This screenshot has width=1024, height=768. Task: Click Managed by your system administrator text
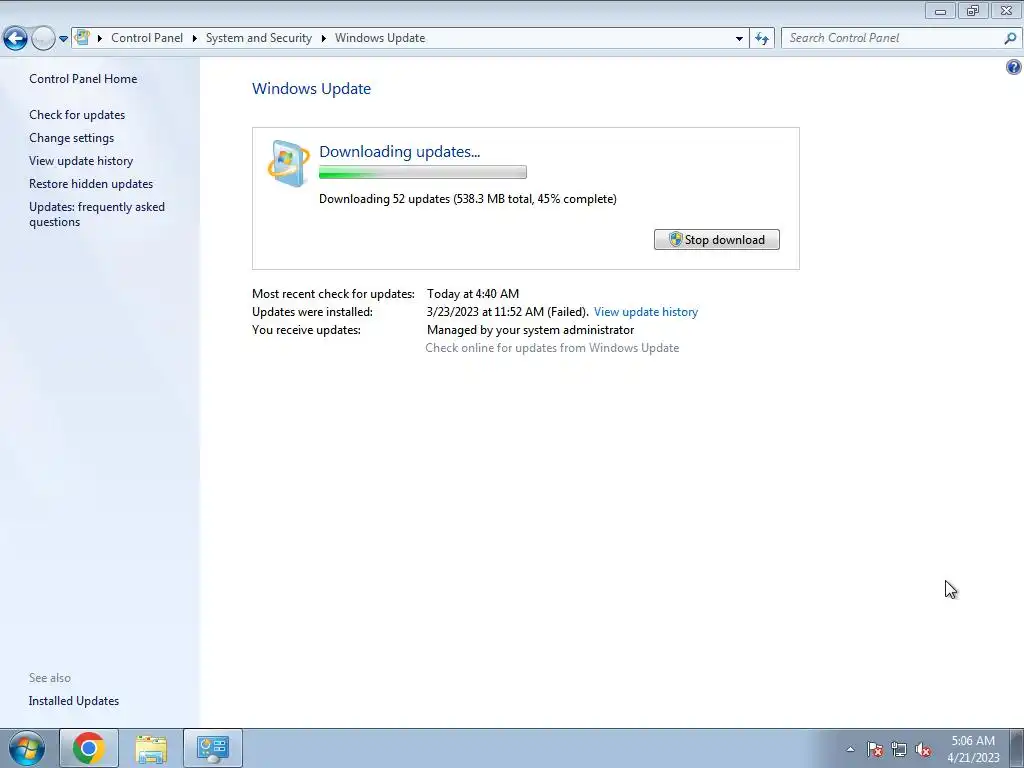[530, 330]
